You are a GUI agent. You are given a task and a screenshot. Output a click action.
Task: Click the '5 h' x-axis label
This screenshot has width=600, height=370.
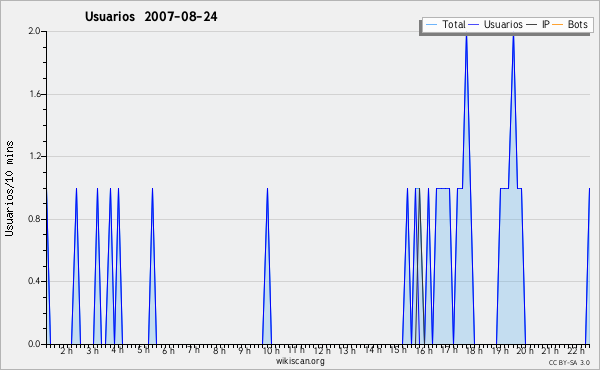point(143,350)
